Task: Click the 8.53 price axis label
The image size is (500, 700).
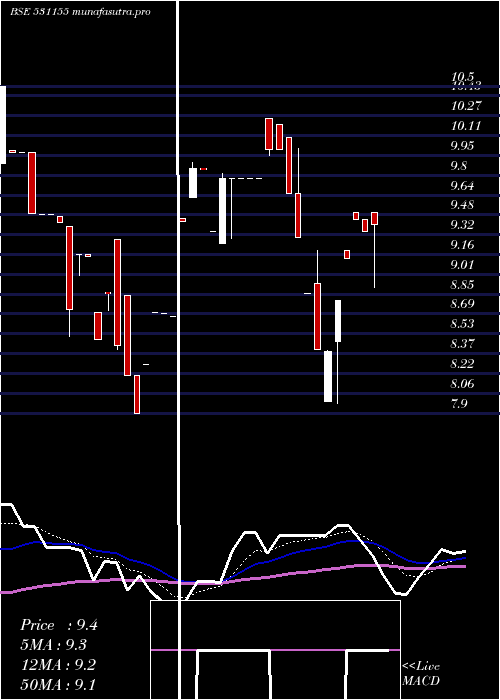Action: click(462, 324)
